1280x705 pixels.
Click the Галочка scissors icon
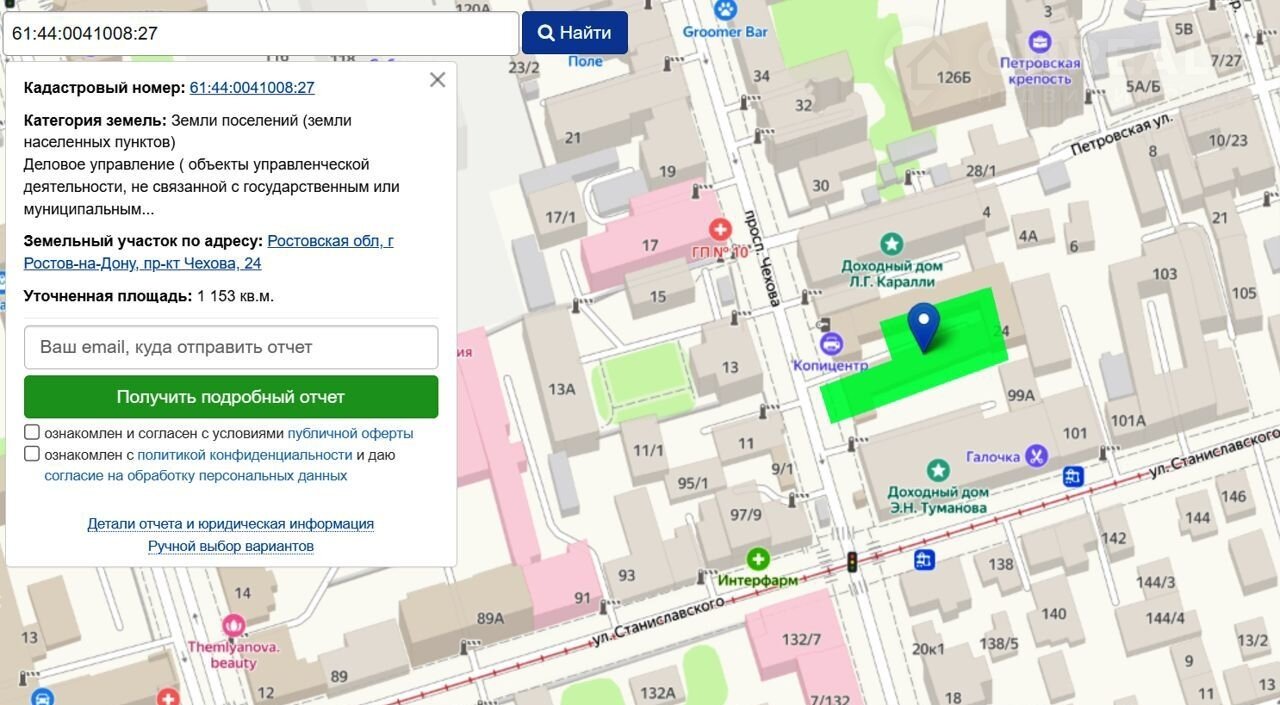[1037, 456]
